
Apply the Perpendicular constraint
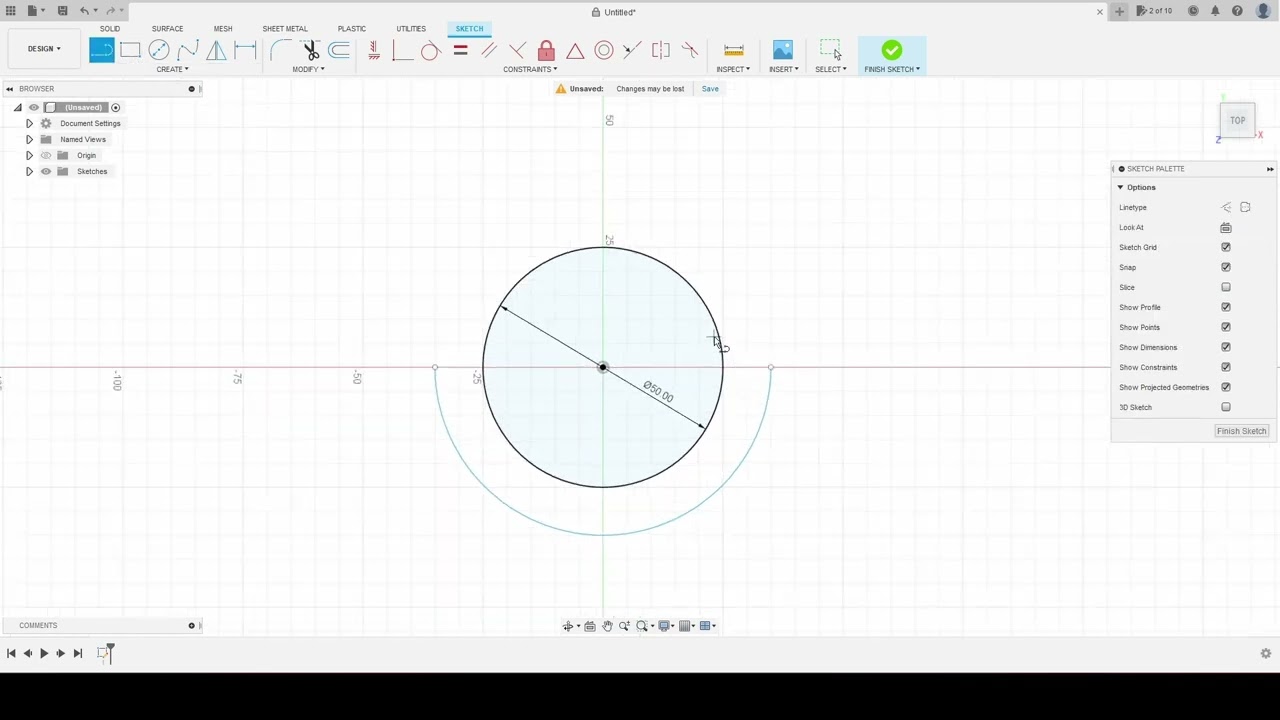[x=517, y=50]
